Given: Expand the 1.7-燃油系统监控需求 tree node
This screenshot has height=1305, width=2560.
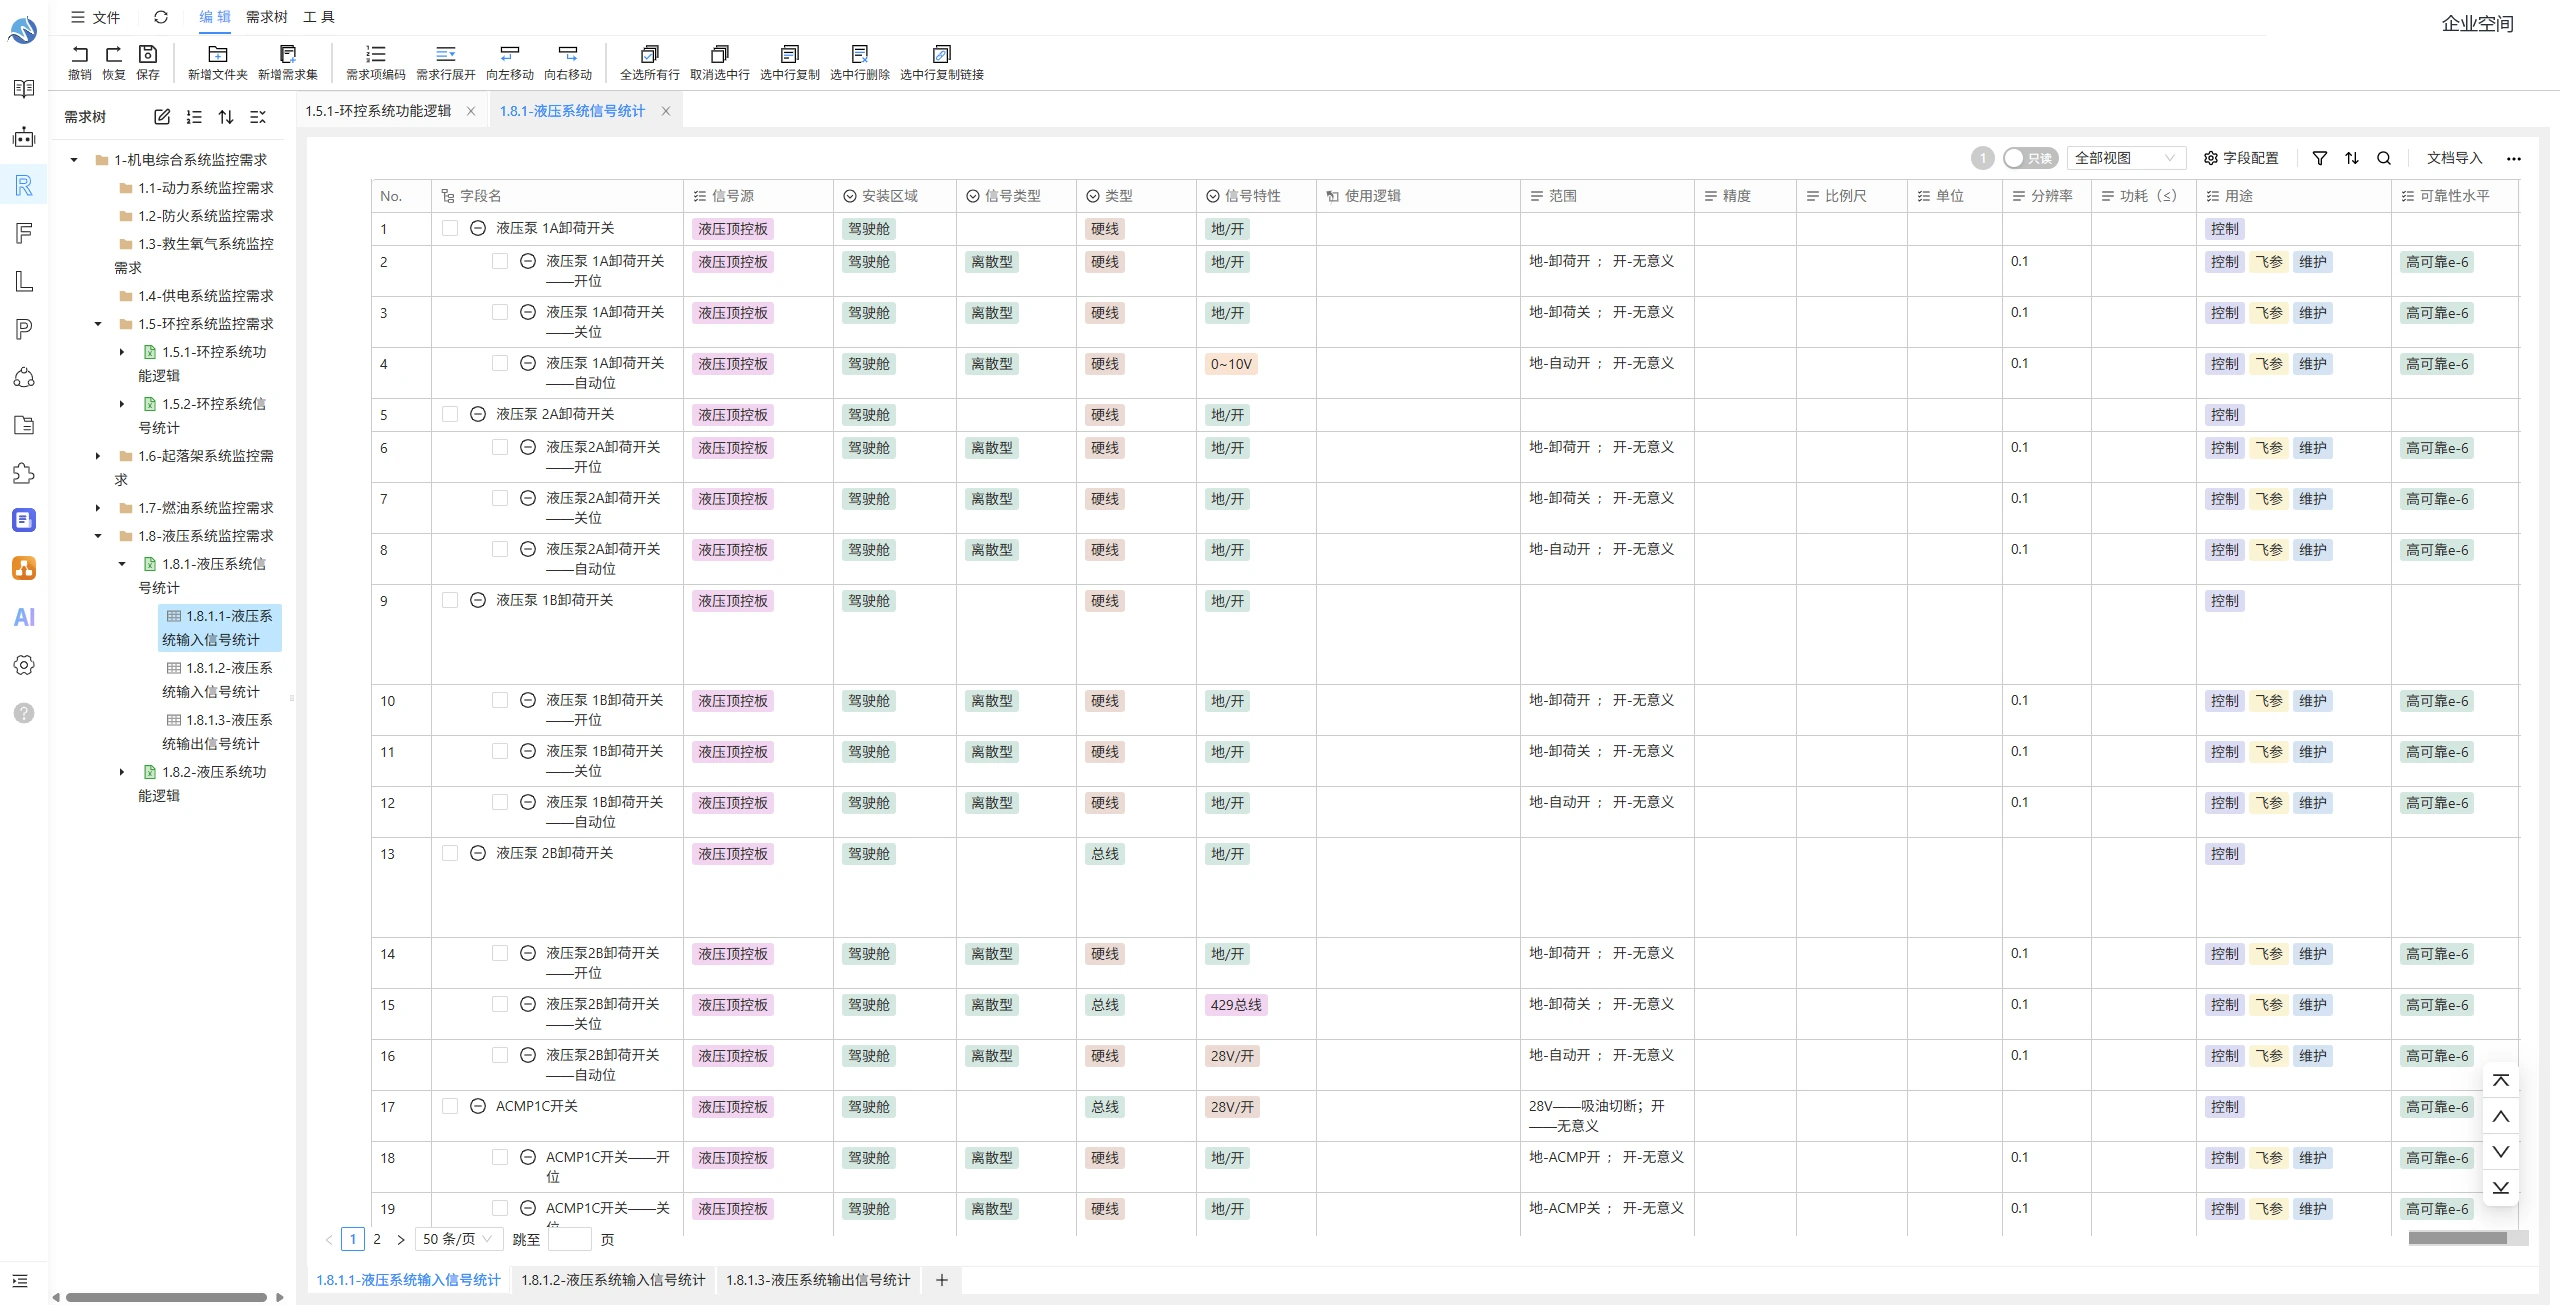Looking at the screenshot, I should [98, 508].
